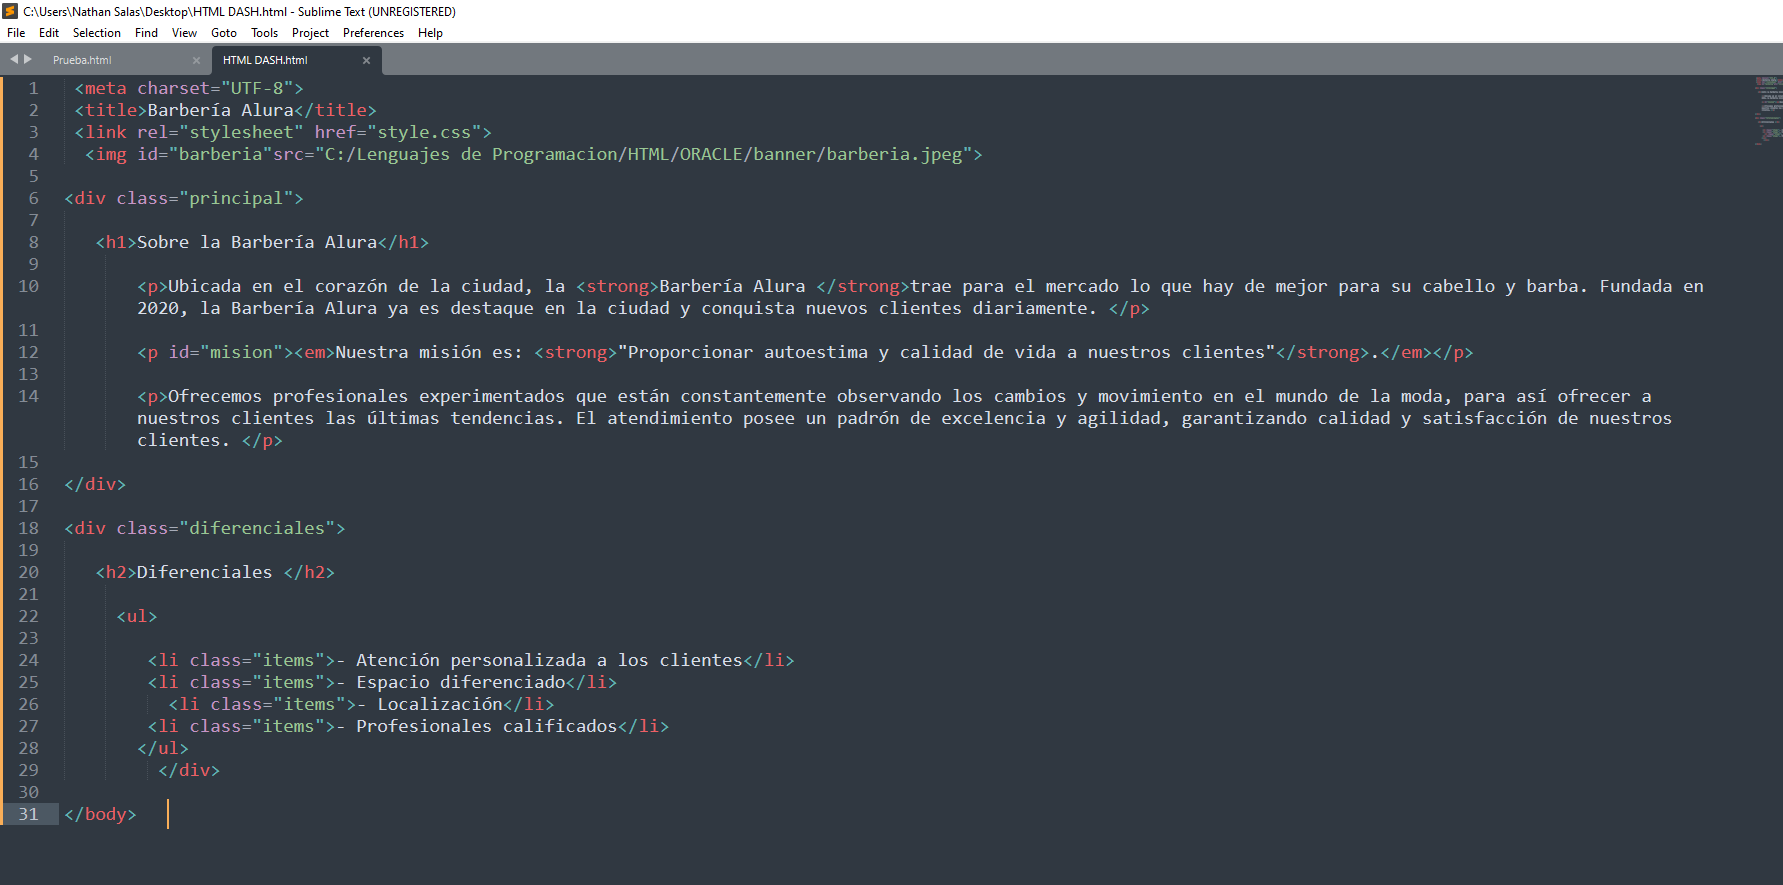Click the div class="principal" tag
The width and height of the screenshot is (1783, 885).
pyautogui.click(x=184, y=198)
